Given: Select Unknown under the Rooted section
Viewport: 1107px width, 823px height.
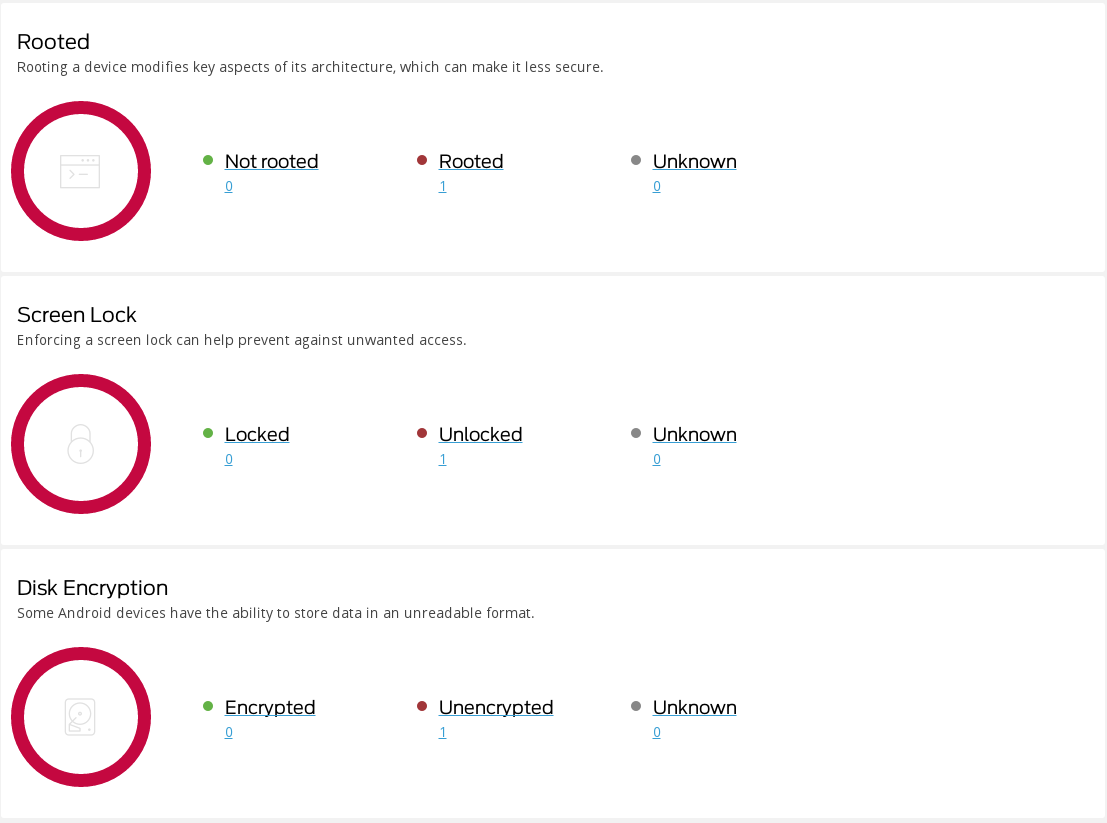Looking at the screenshot, I should point(694,162).
